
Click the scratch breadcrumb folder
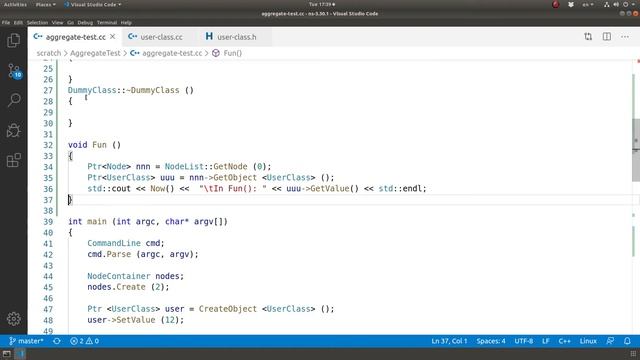coord(49,53)
